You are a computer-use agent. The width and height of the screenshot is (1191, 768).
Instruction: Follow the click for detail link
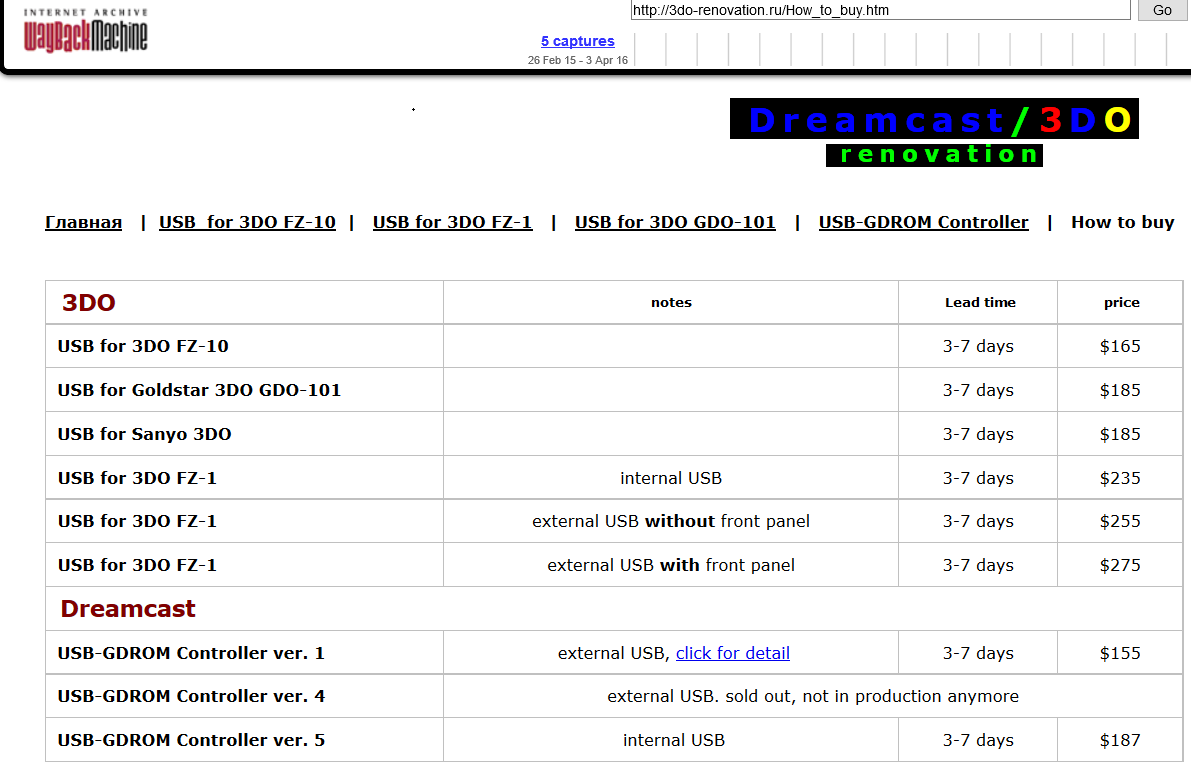(732, 653)
